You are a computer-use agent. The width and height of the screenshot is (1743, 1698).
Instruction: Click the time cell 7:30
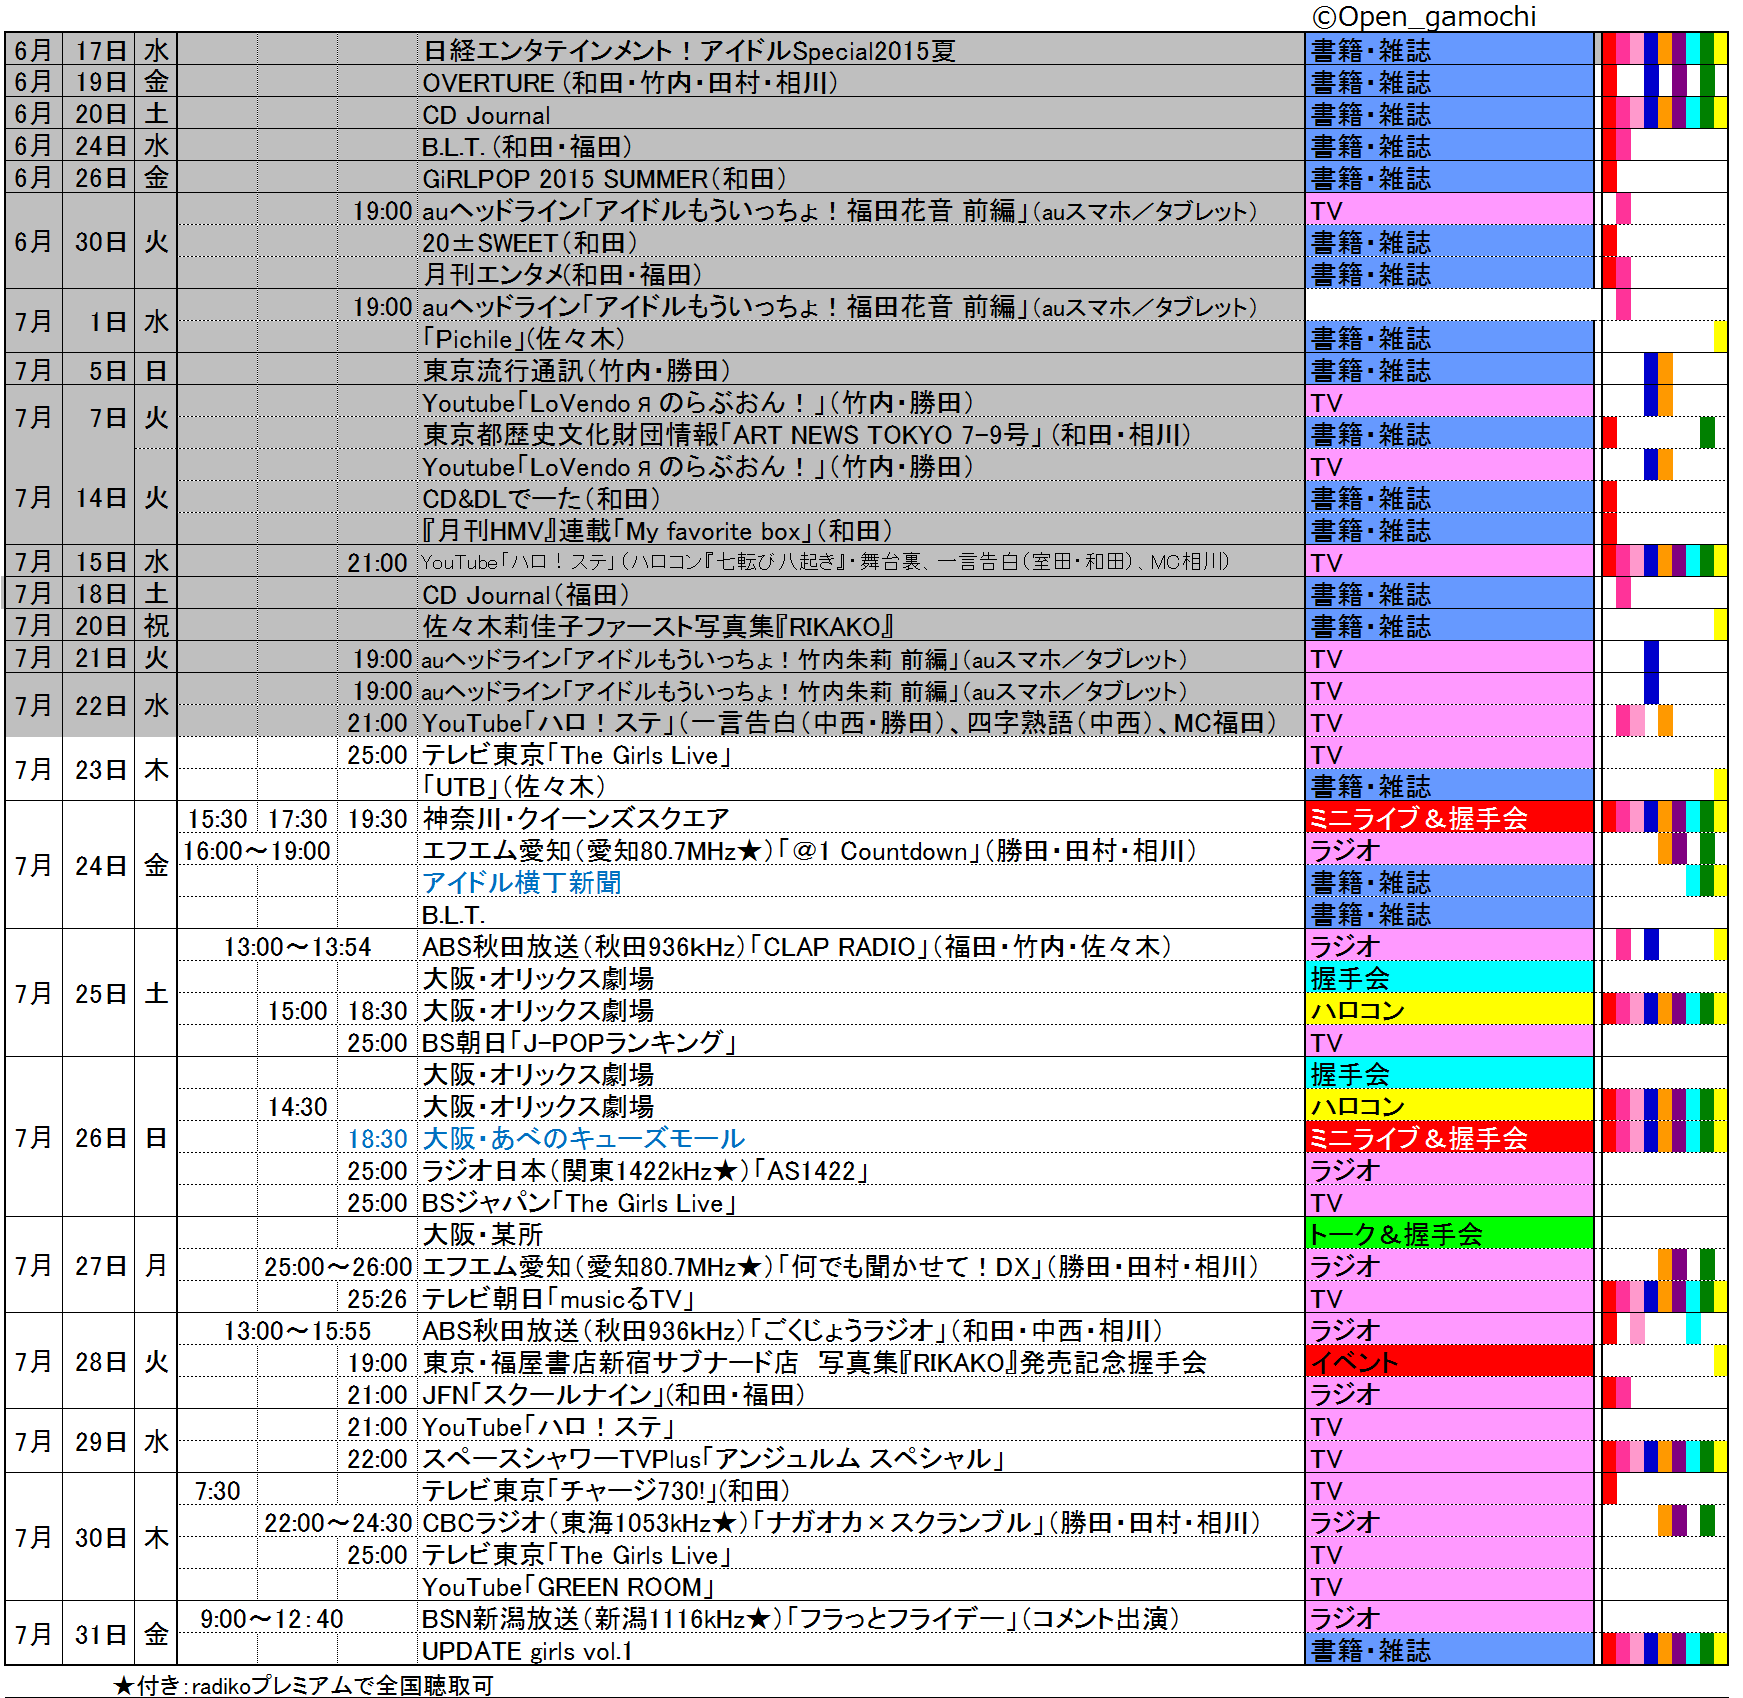[x=217, y=1490]
